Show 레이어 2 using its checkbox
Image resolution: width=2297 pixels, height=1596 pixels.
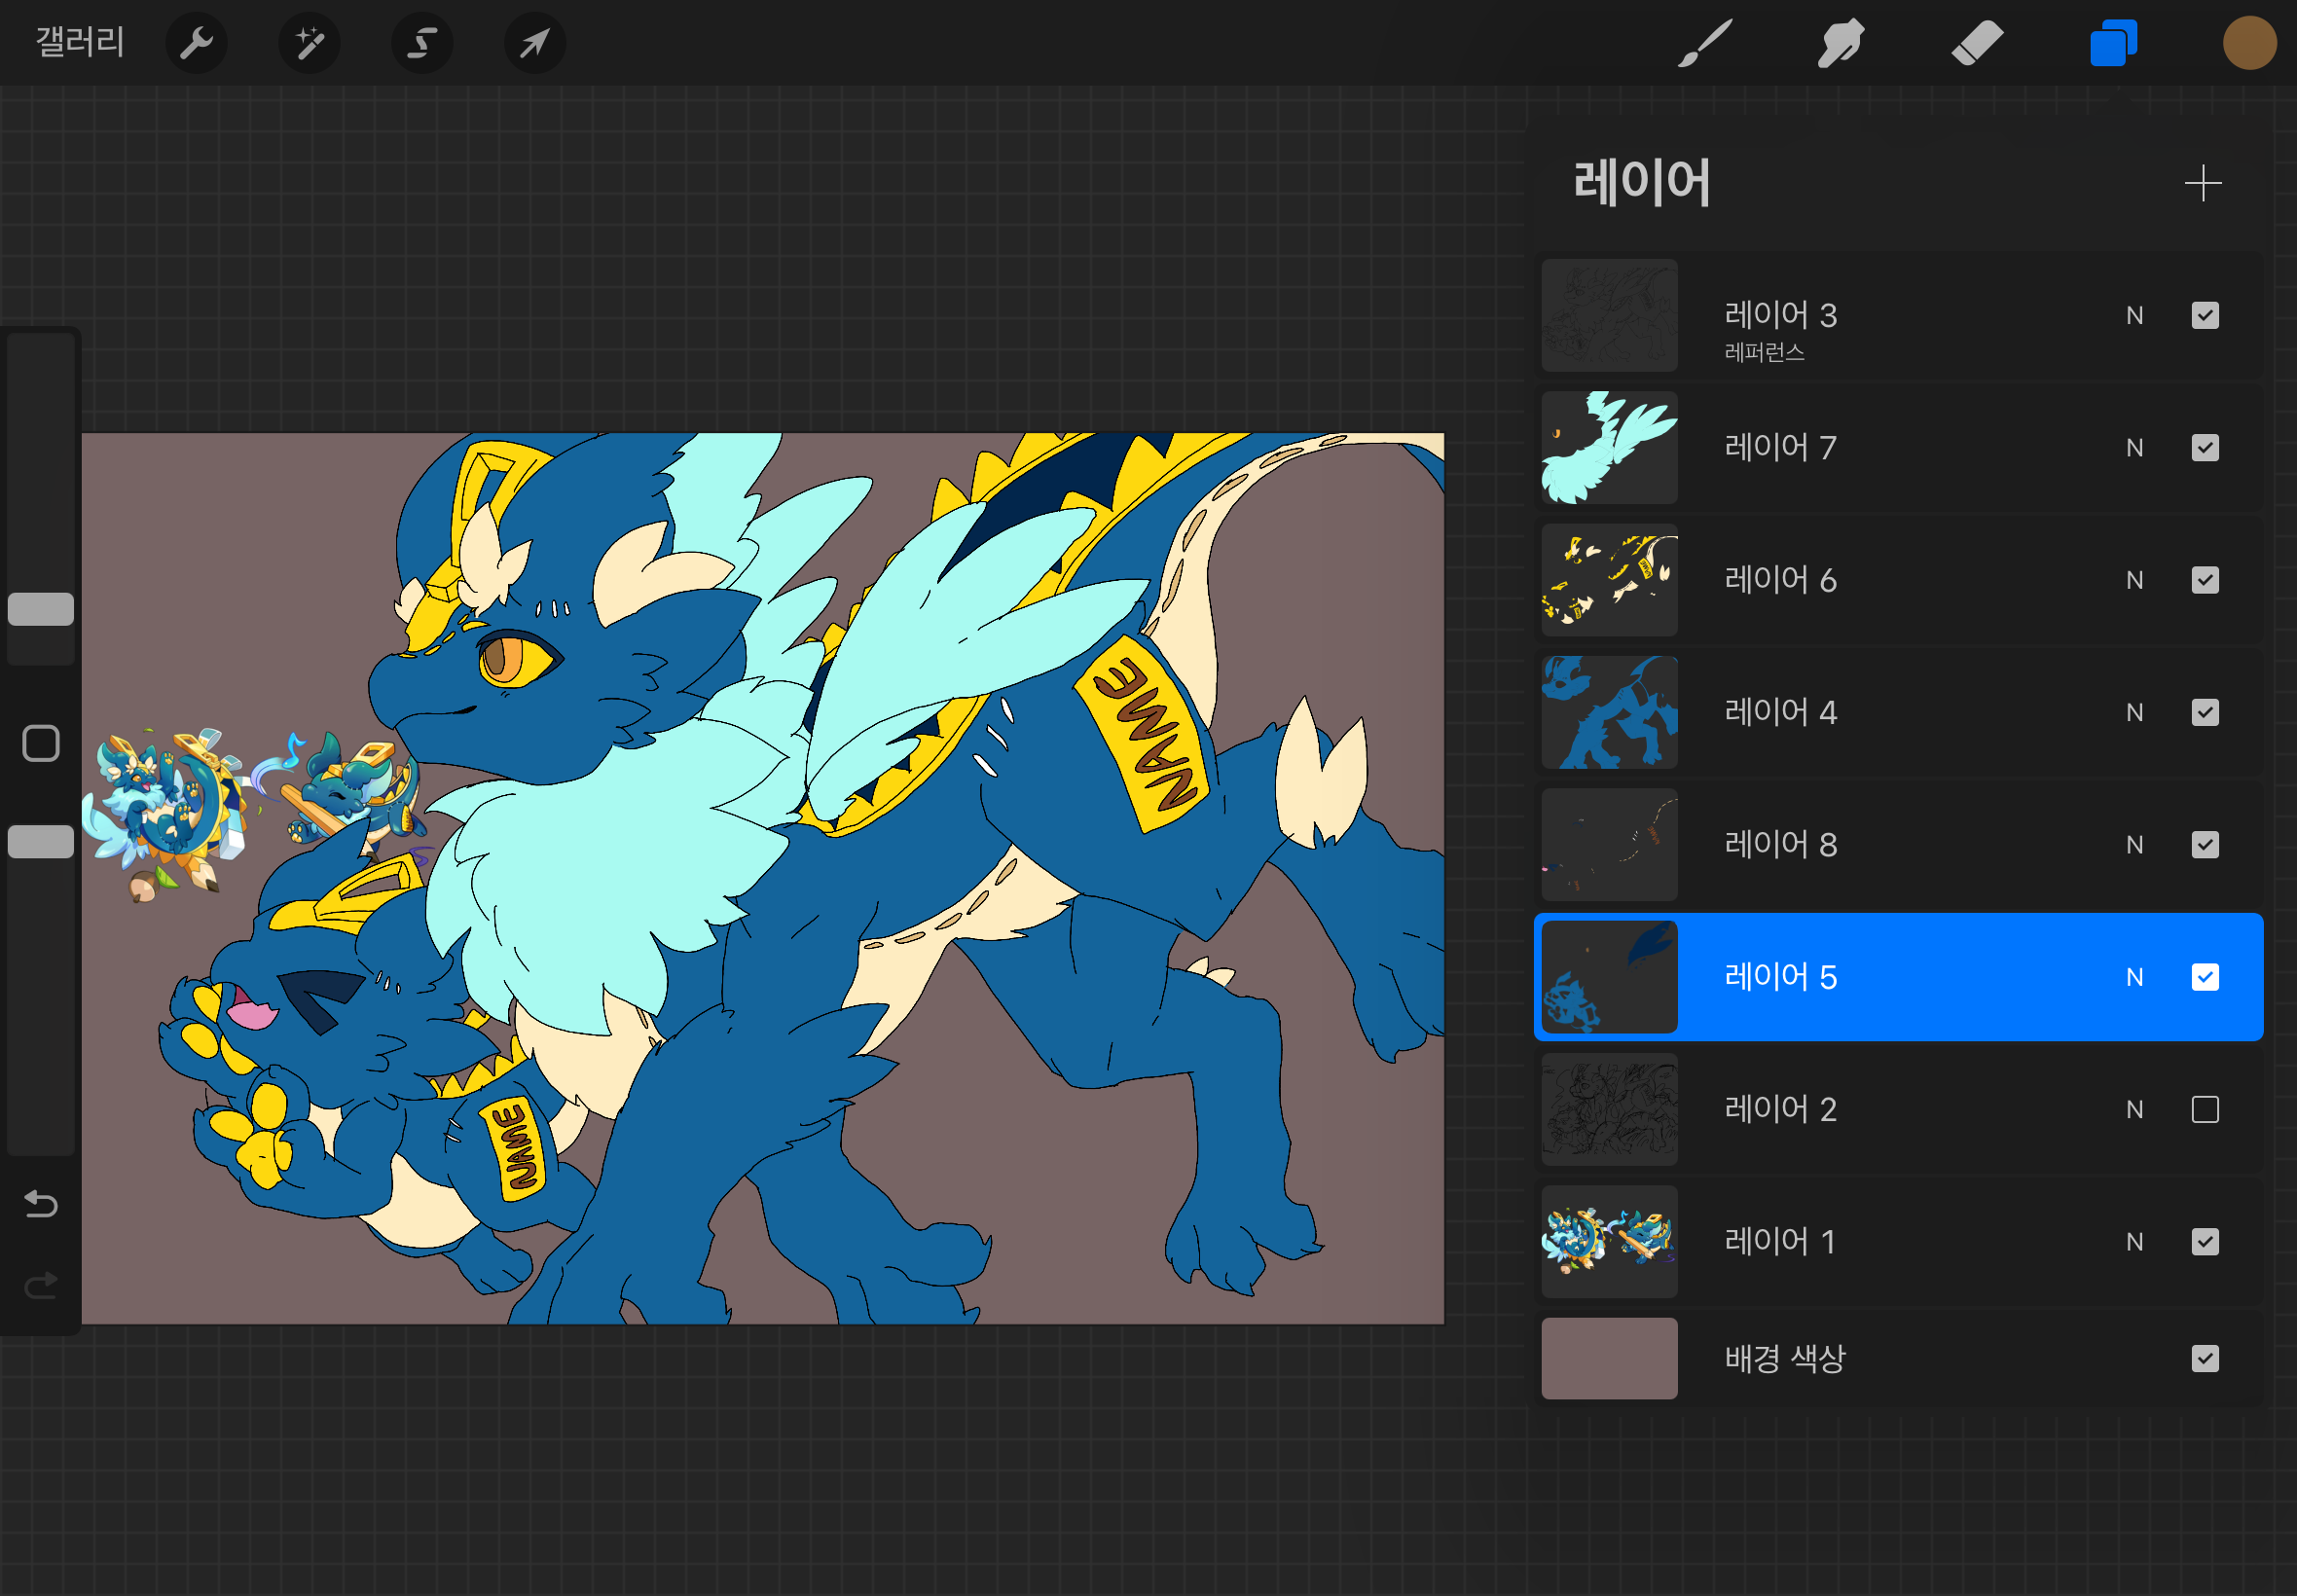2204,1109
